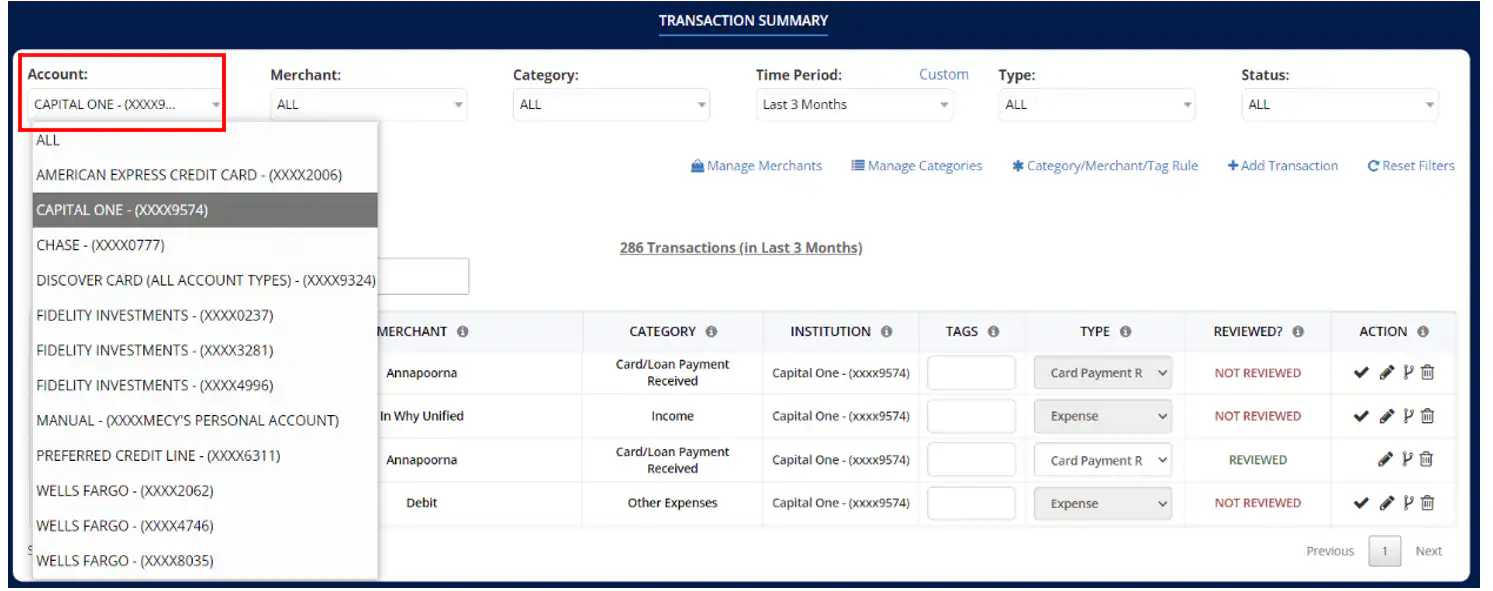
Task: Mark the first Annapoorna transaction as reviewed
Action: tap(1361, 372)
